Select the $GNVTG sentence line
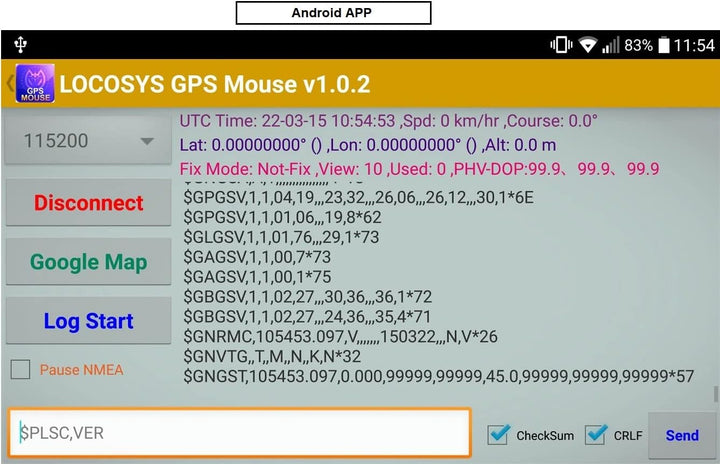This screenshot has width=720, height=464. pos(272,356)
